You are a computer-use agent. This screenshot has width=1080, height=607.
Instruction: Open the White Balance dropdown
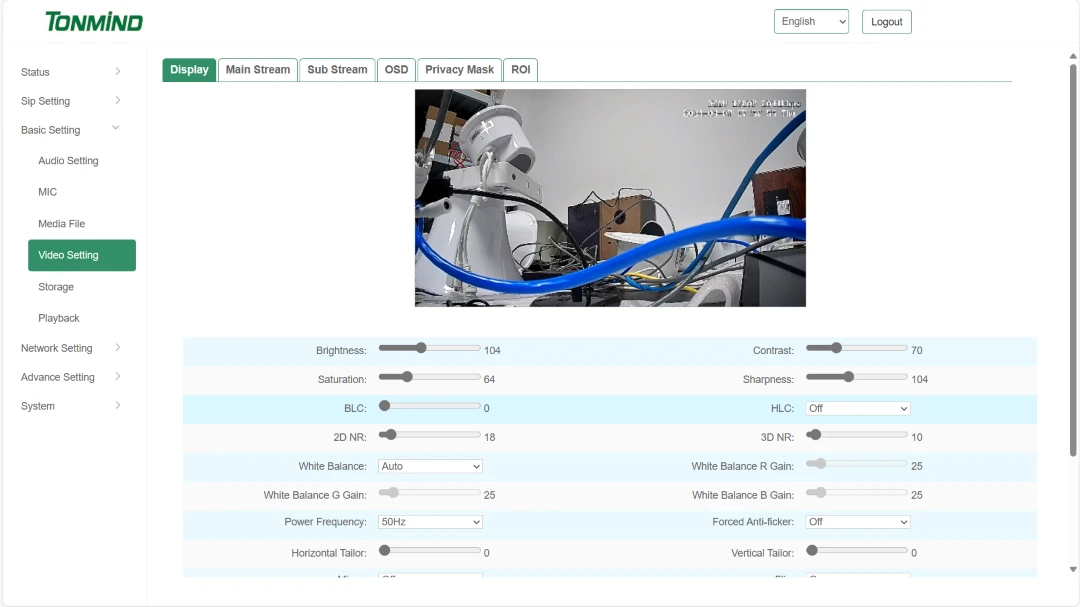430,466
